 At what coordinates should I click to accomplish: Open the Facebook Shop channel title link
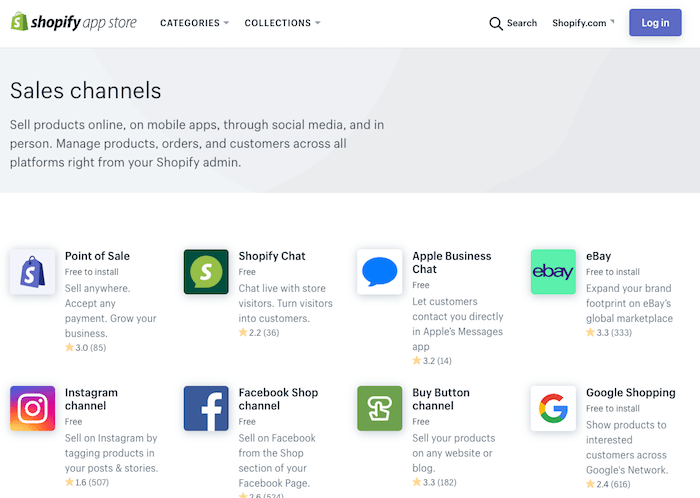[278, 399]
